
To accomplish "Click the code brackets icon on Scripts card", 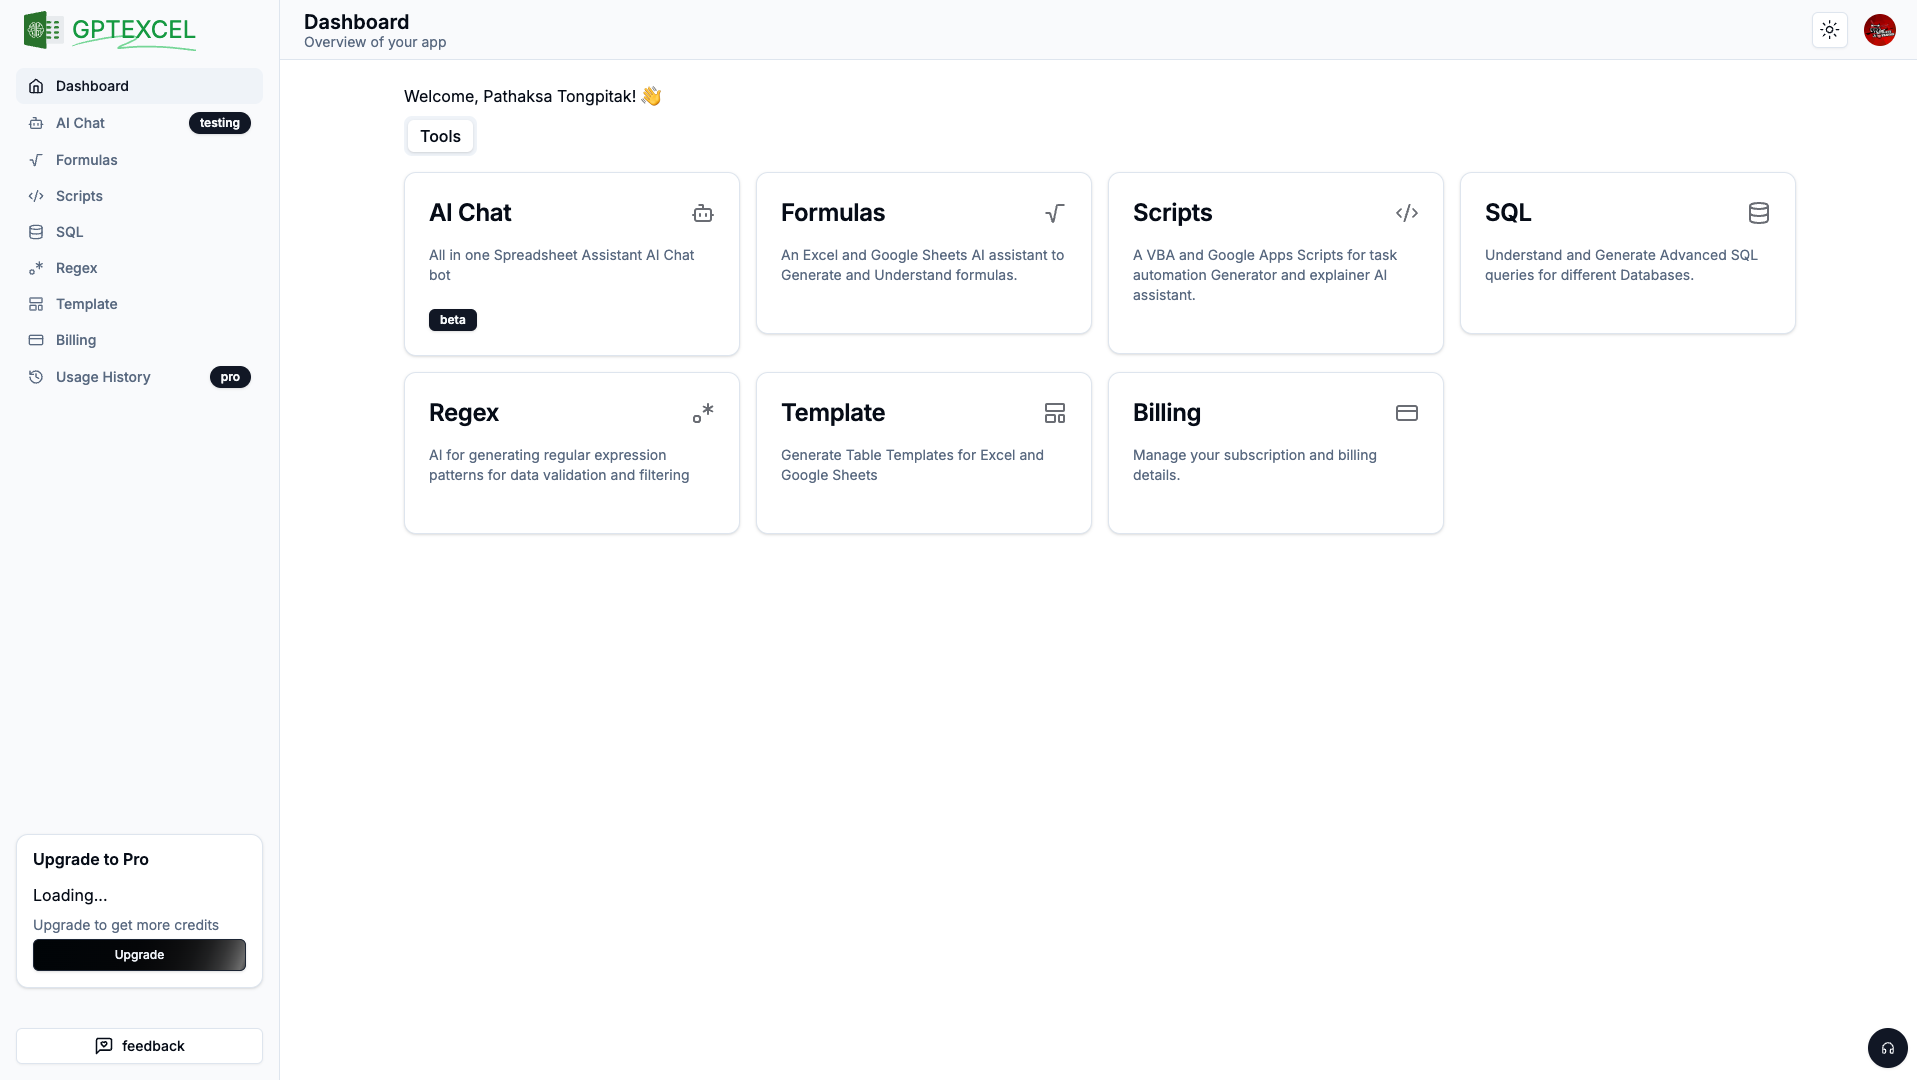I will click(x=1406, y=213).
